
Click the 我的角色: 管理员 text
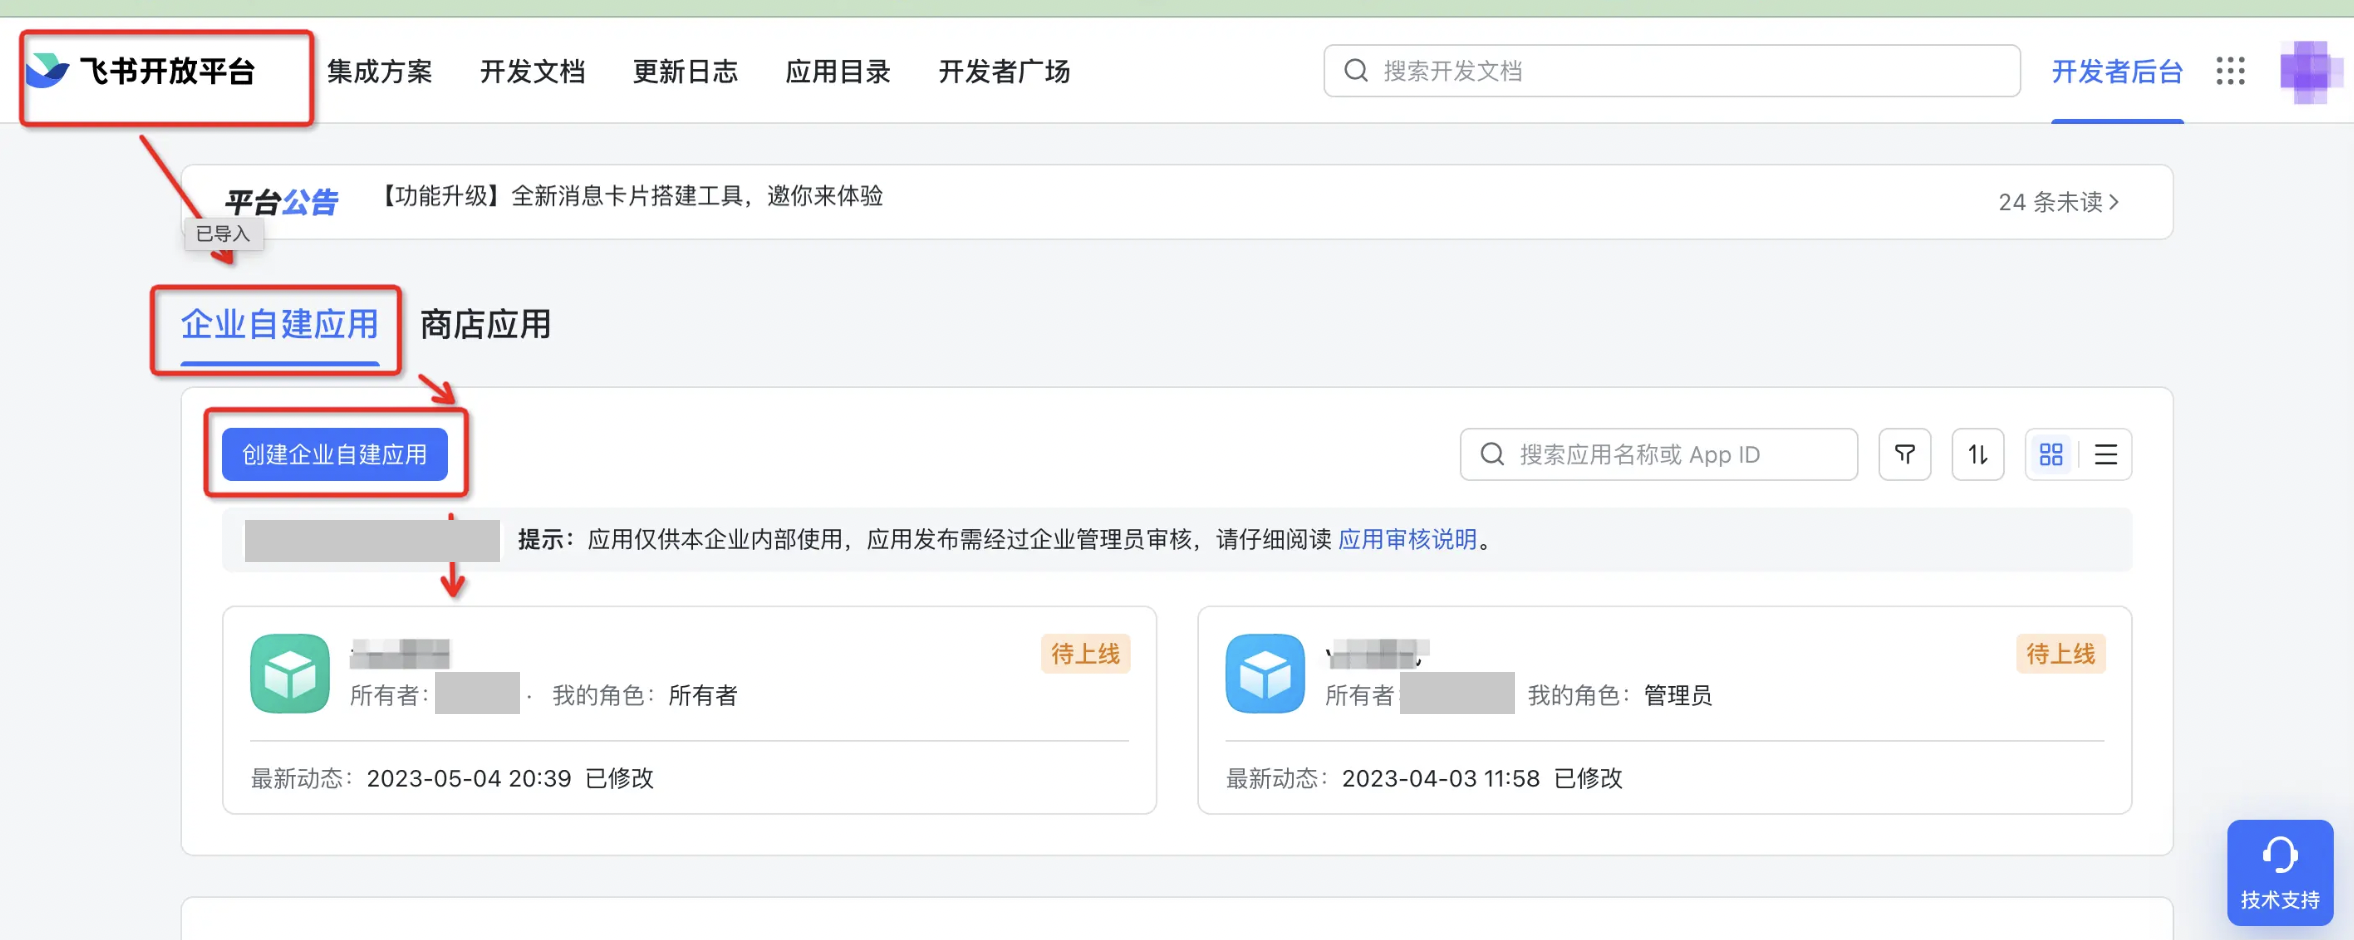(1620, 696)
